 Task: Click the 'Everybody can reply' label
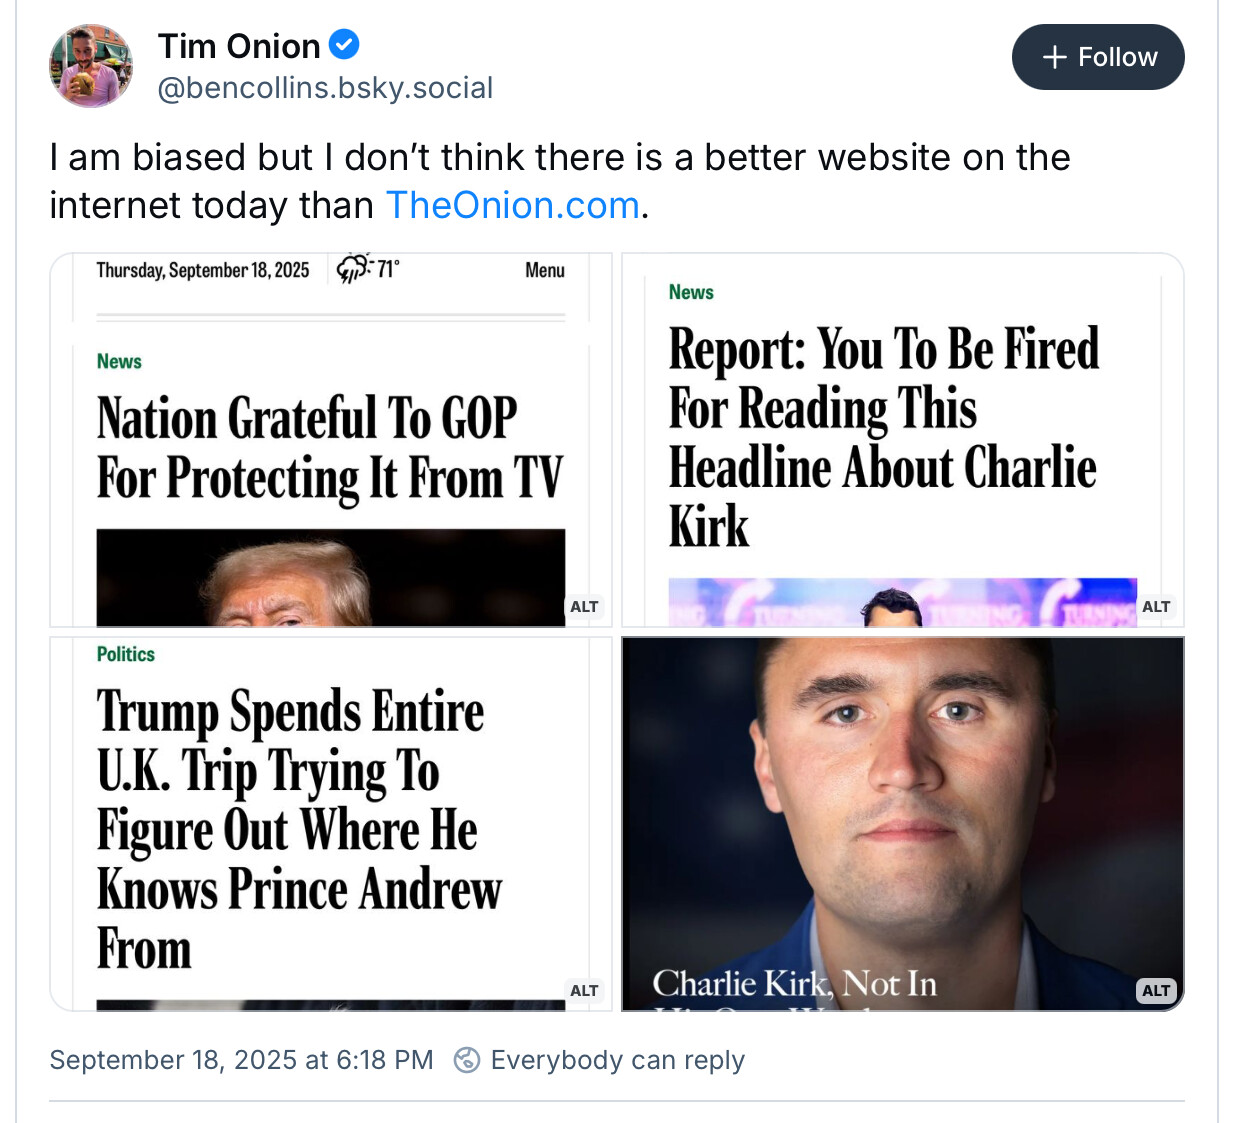[x=617, y=1060]
